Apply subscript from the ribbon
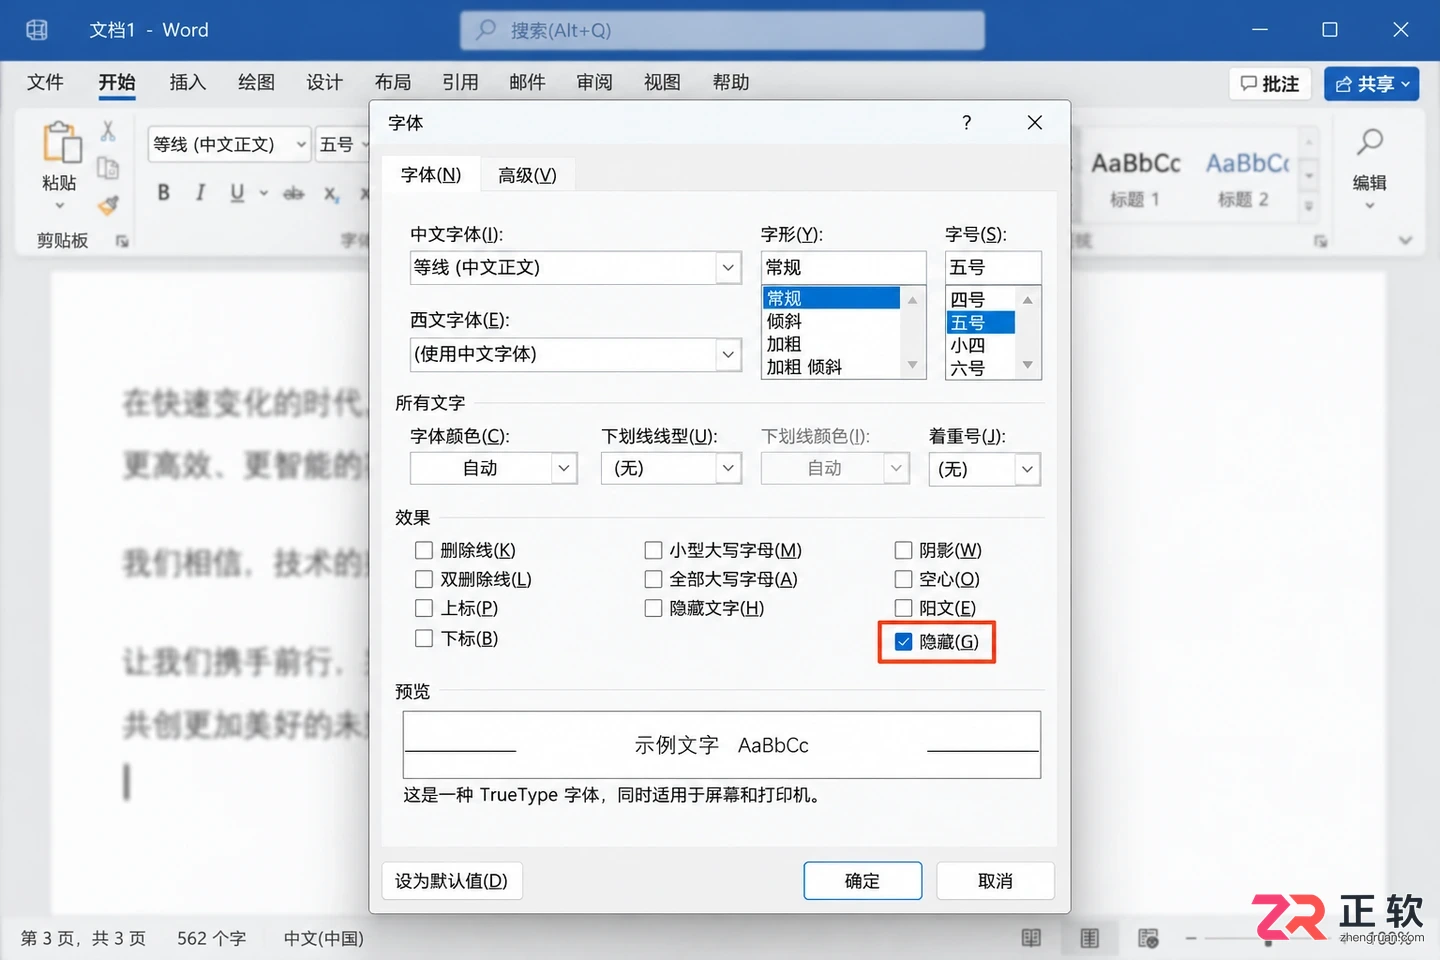The height and width of the screenshot is (960, 1440). [331, 193]
